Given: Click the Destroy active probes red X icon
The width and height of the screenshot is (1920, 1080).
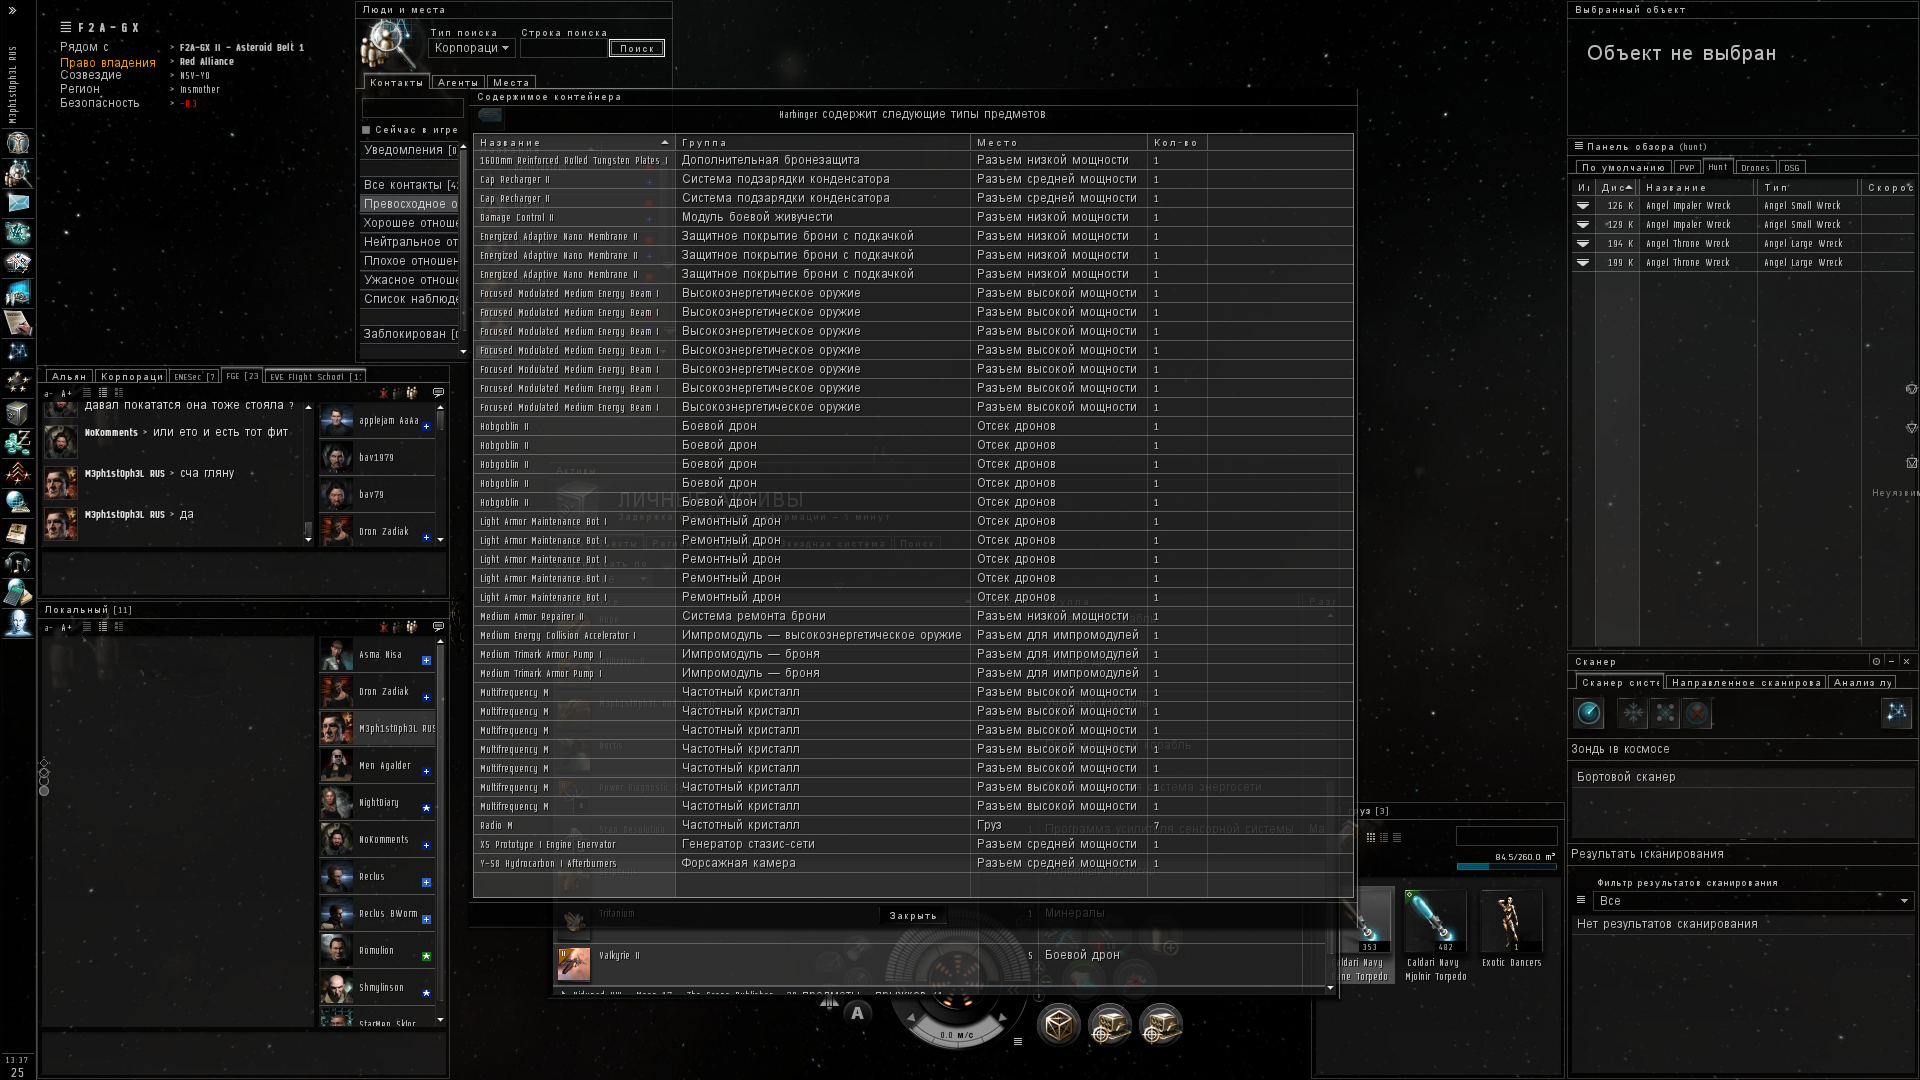Looking at the screenshot, I should tap(1697, 713).
